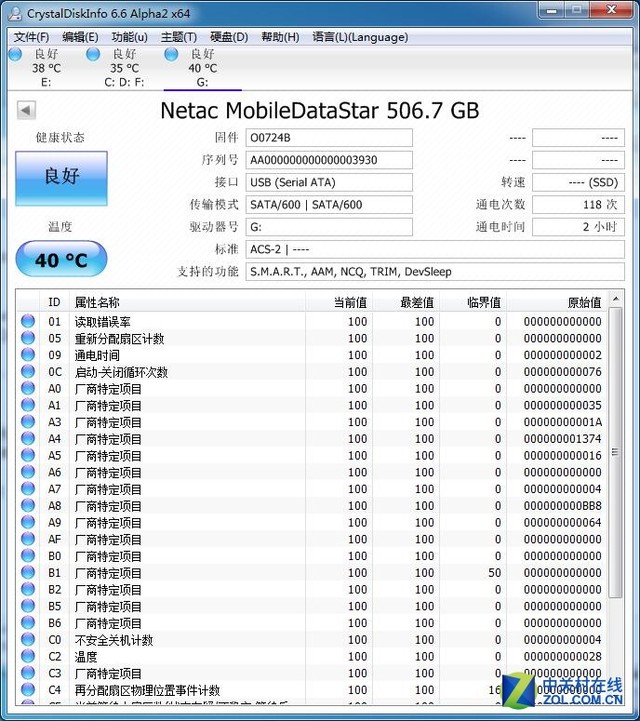Click raw value 000000000BB8 in row A8
Viewport: 640px width, 721px height.
coord(562,506)
